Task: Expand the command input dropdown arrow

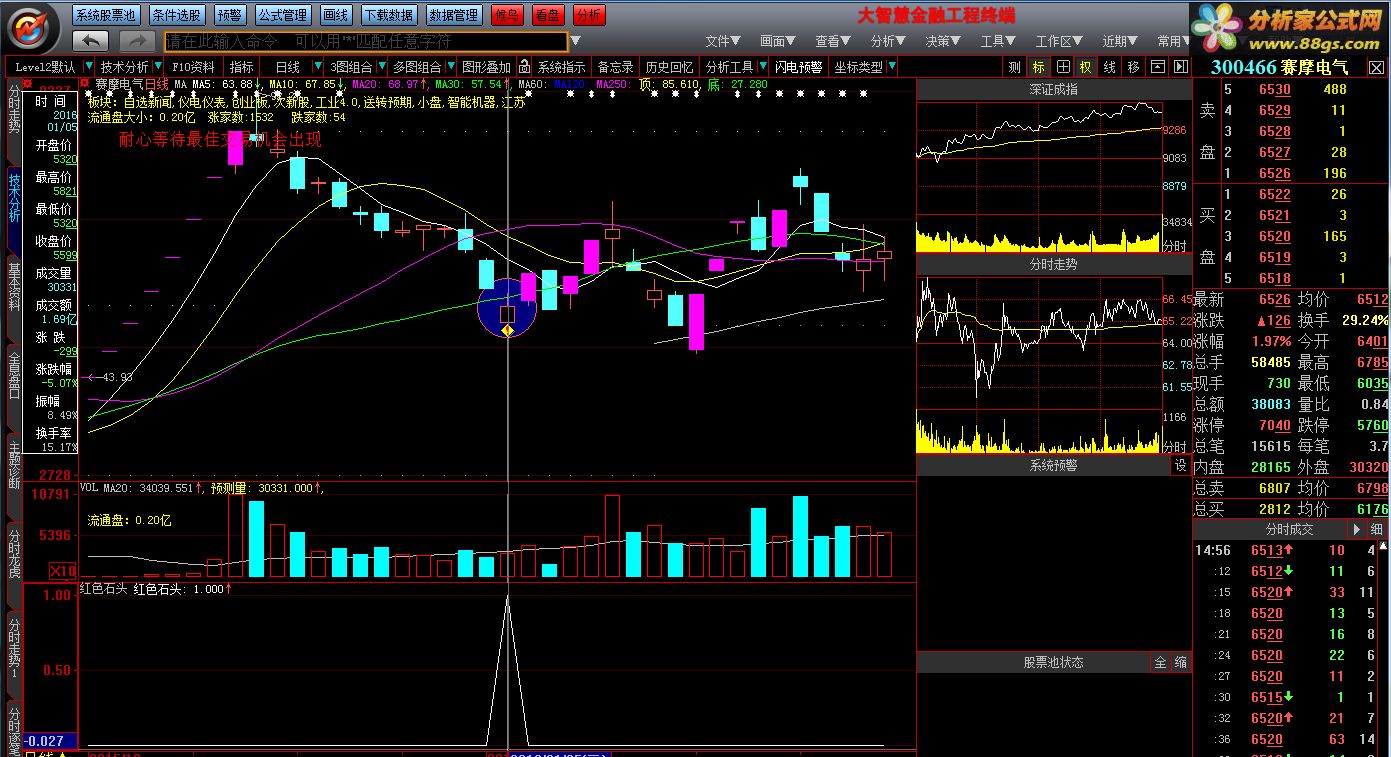Action: [x=576, y=41]
